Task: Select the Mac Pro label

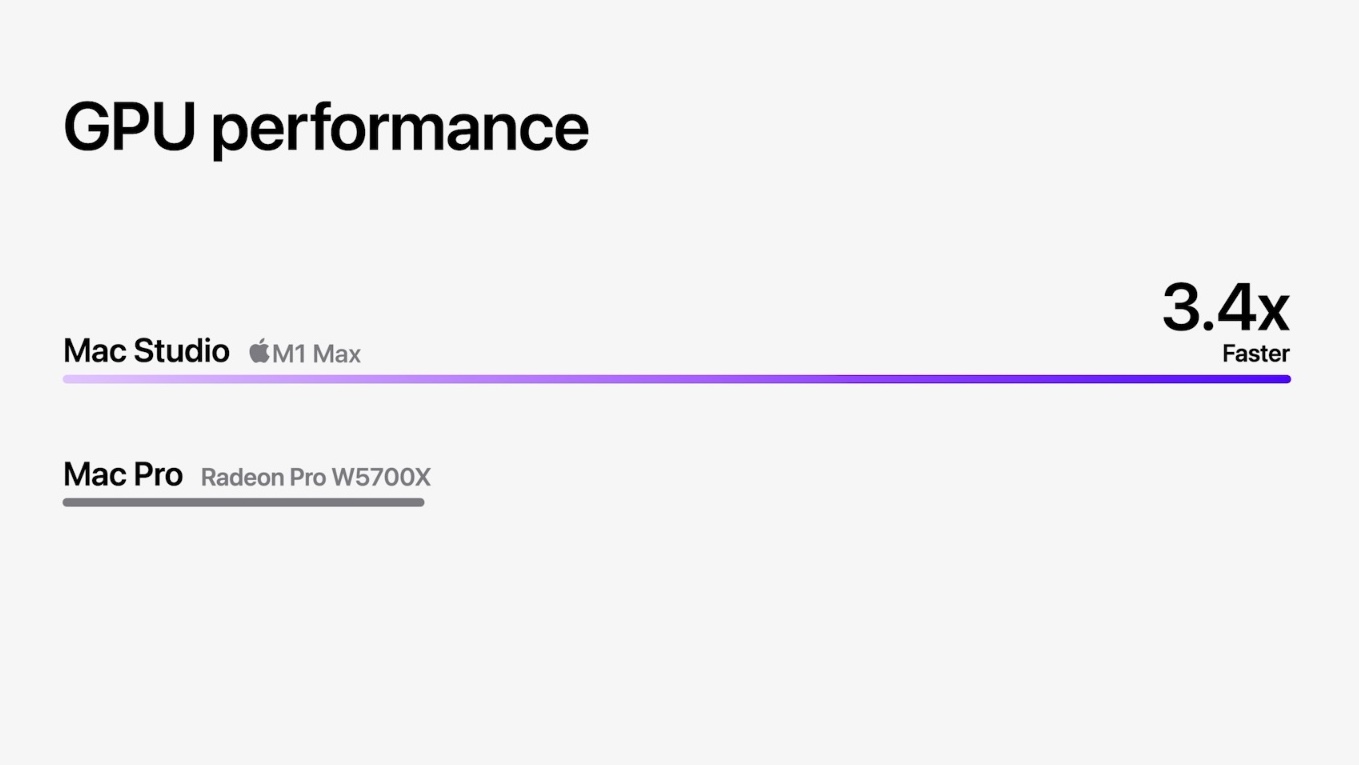Action: pos(123,474)
